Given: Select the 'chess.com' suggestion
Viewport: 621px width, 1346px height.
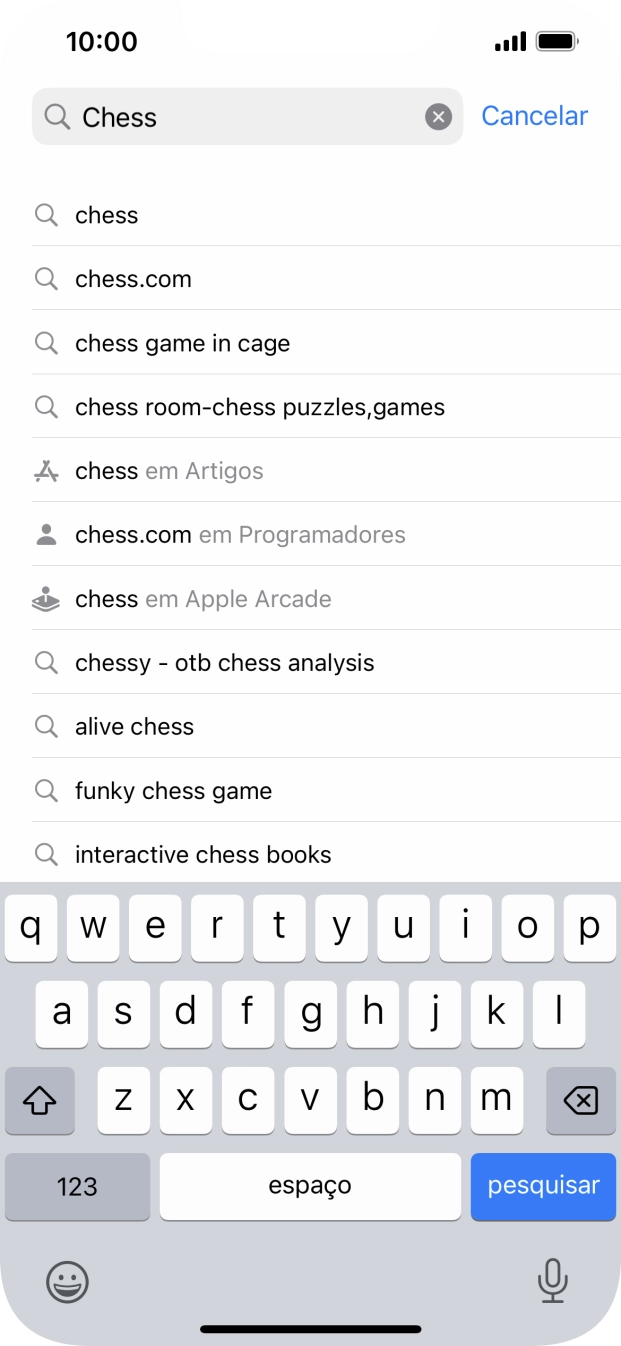Looking at the screenshot, I should tap(133, 279).
